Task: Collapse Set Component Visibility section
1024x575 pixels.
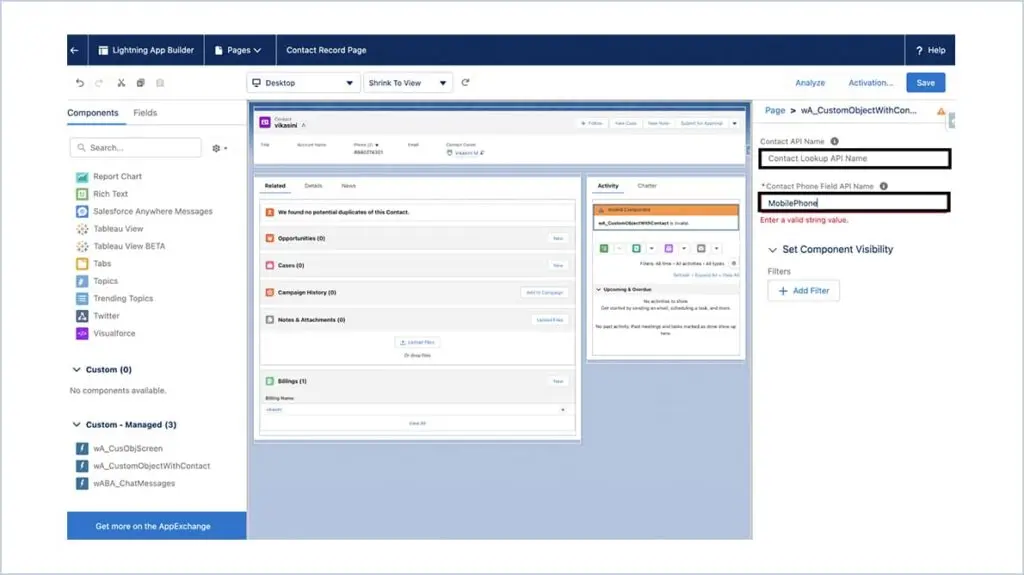Action: coord(773,250)
